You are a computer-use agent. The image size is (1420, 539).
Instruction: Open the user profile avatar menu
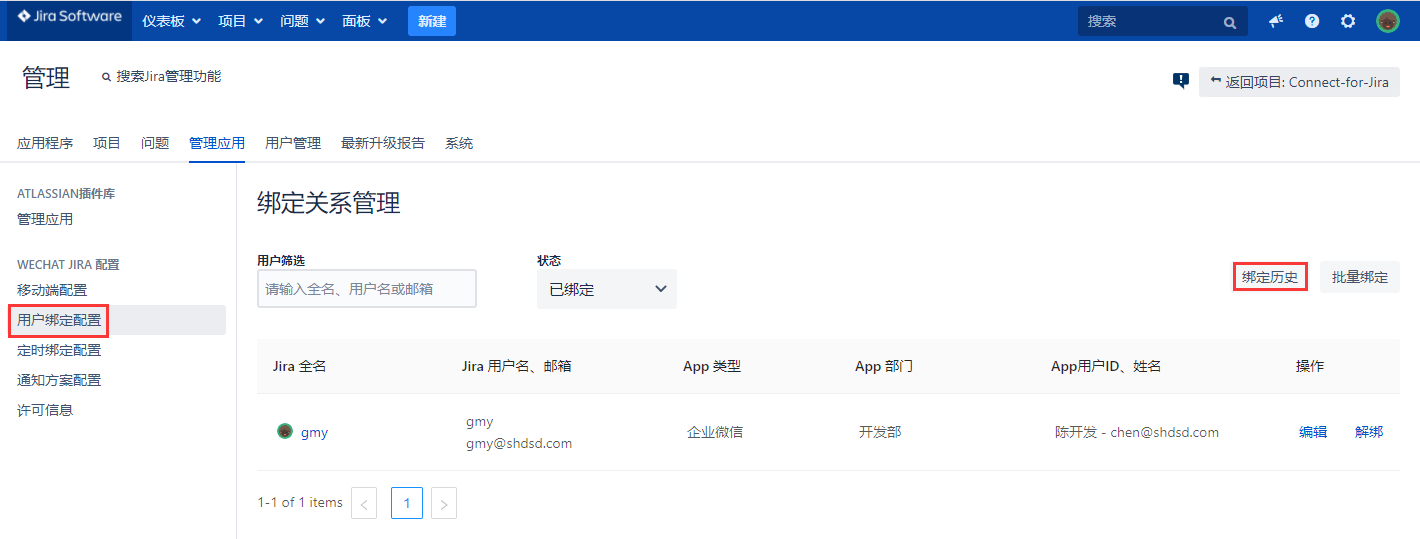1387,21
